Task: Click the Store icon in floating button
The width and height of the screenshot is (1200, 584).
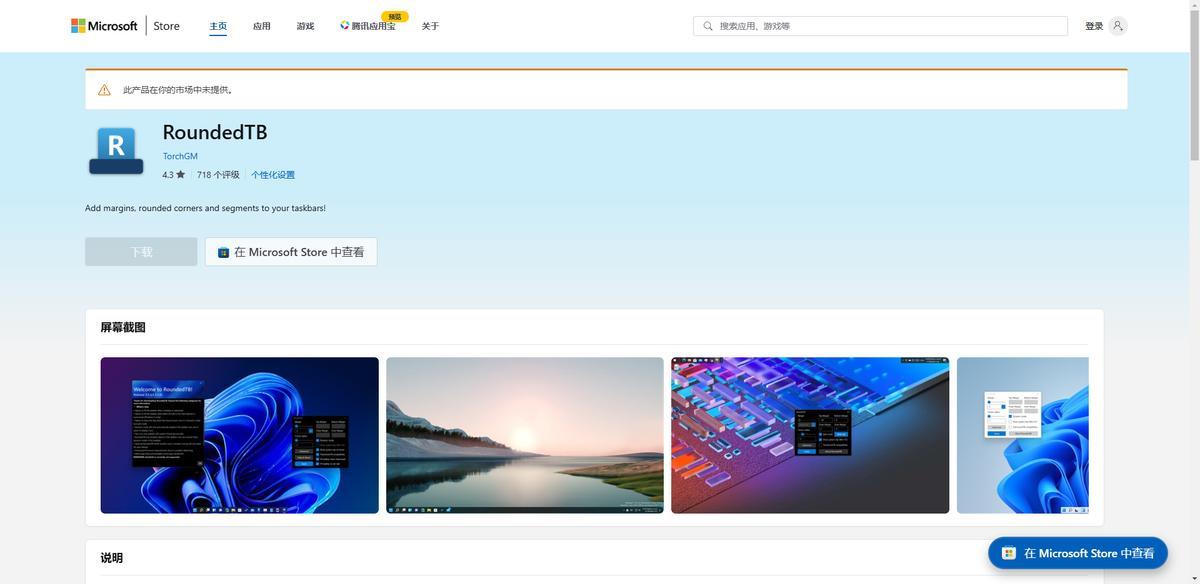Action: (x=1009, y=553)
